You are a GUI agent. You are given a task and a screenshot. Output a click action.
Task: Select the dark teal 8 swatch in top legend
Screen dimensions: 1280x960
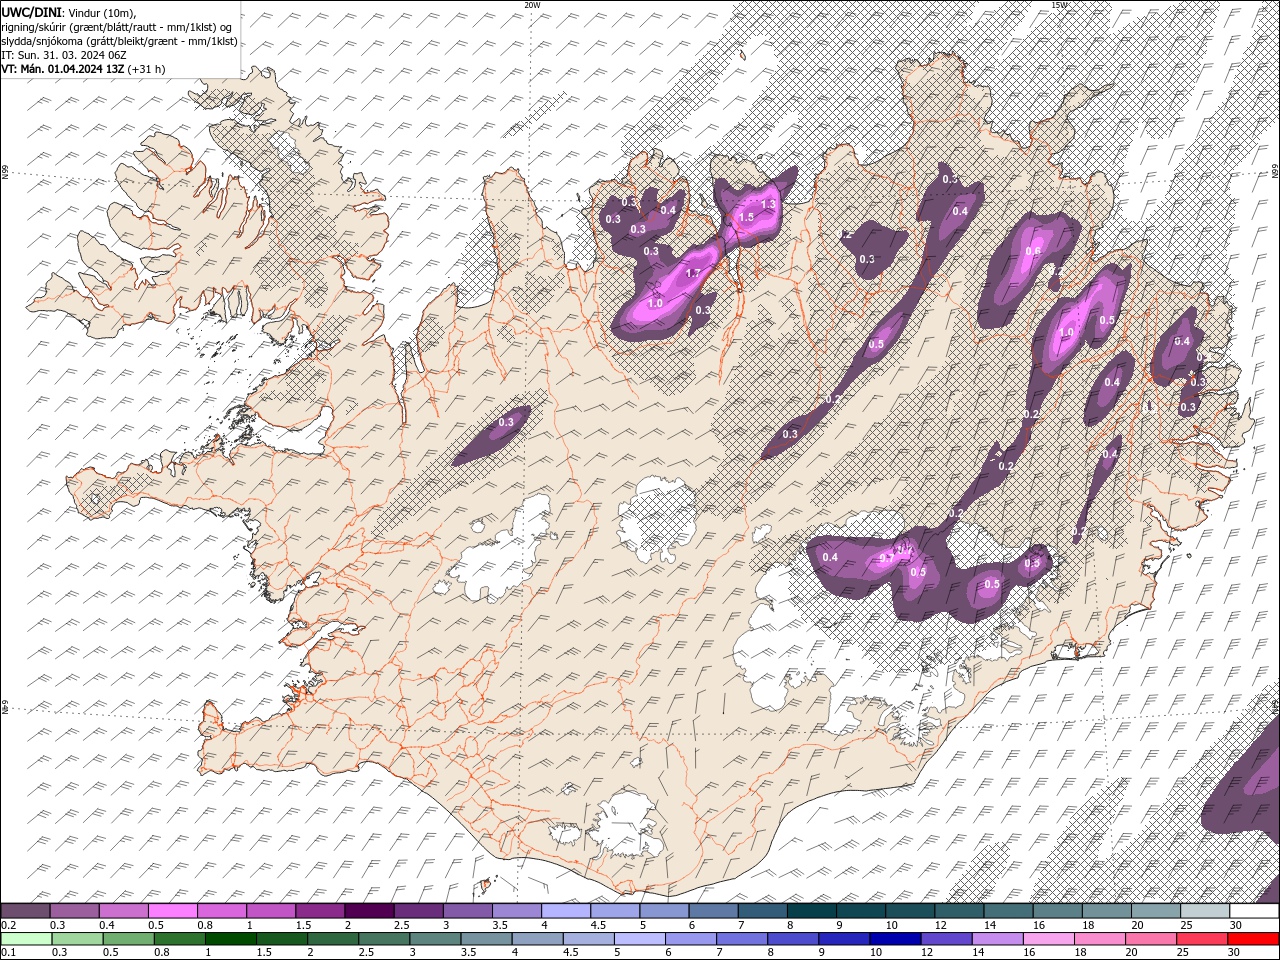coord(811,911)
